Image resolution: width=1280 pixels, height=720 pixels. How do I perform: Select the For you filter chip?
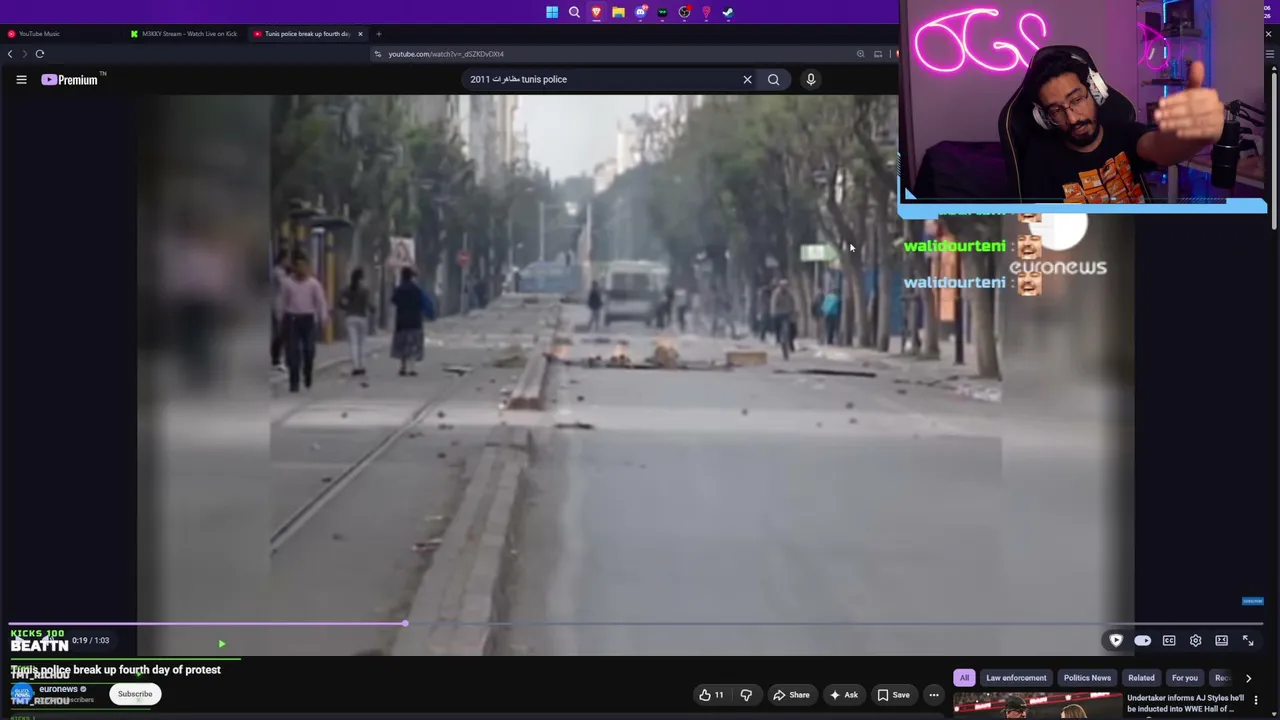click(x=1184, y=678)
